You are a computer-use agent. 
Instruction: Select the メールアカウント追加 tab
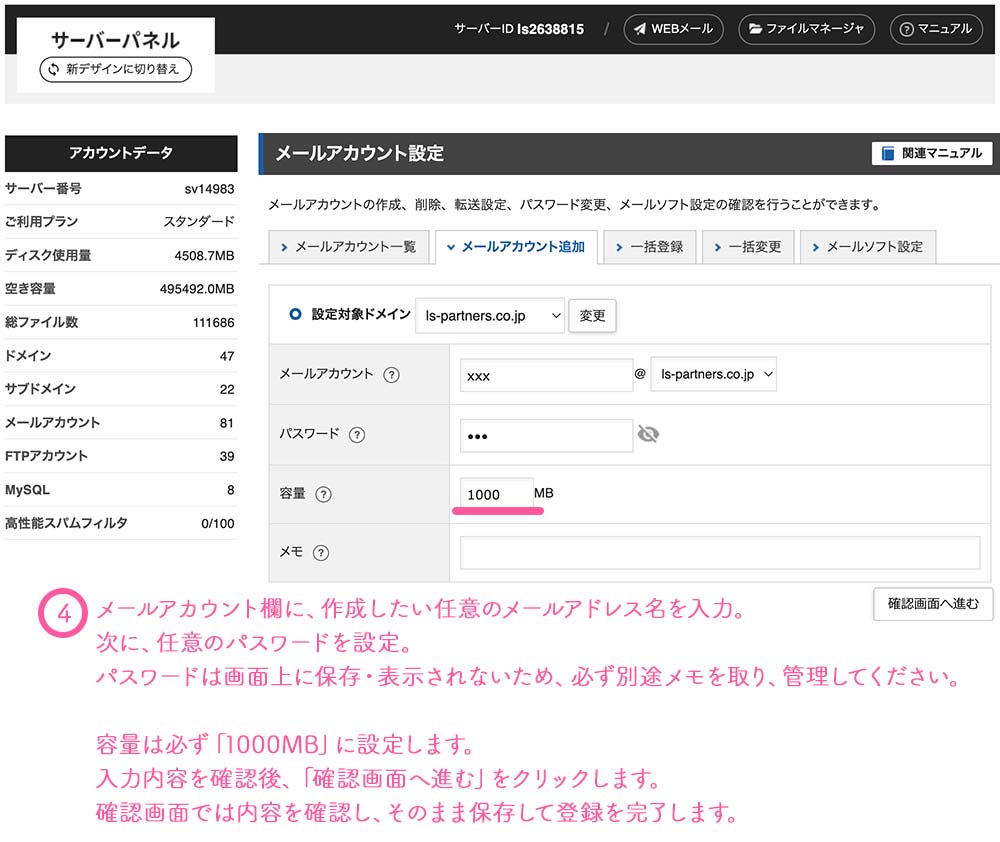pos(515,246)
